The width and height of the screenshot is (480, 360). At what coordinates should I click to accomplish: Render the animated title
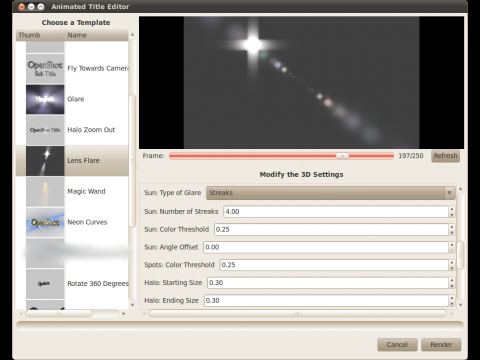coord(441,345)
